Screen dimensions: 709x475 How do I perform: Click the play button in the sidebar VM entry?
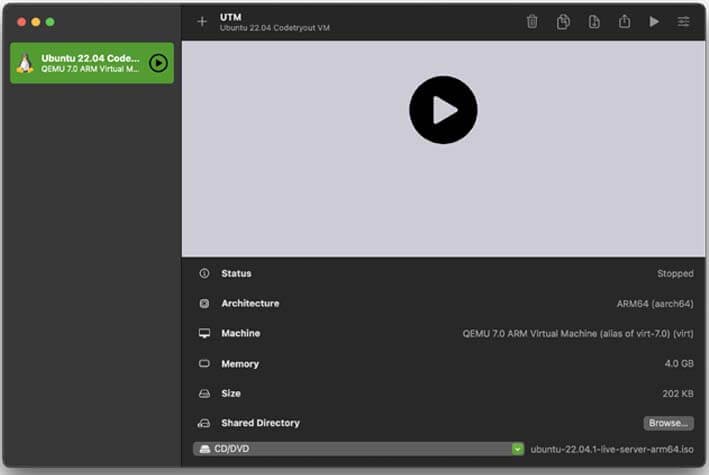pos(158,63)
